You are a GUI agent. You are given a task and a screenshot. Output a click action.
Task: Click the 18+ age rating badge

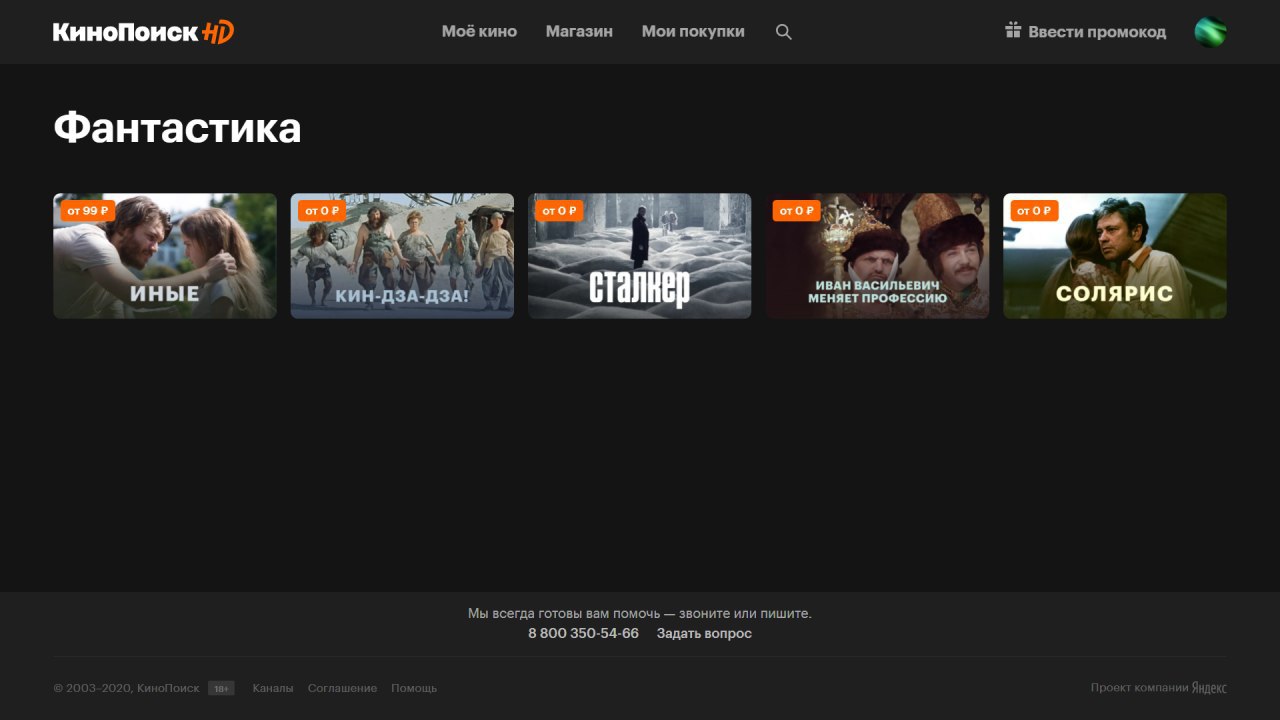[221, 688]
